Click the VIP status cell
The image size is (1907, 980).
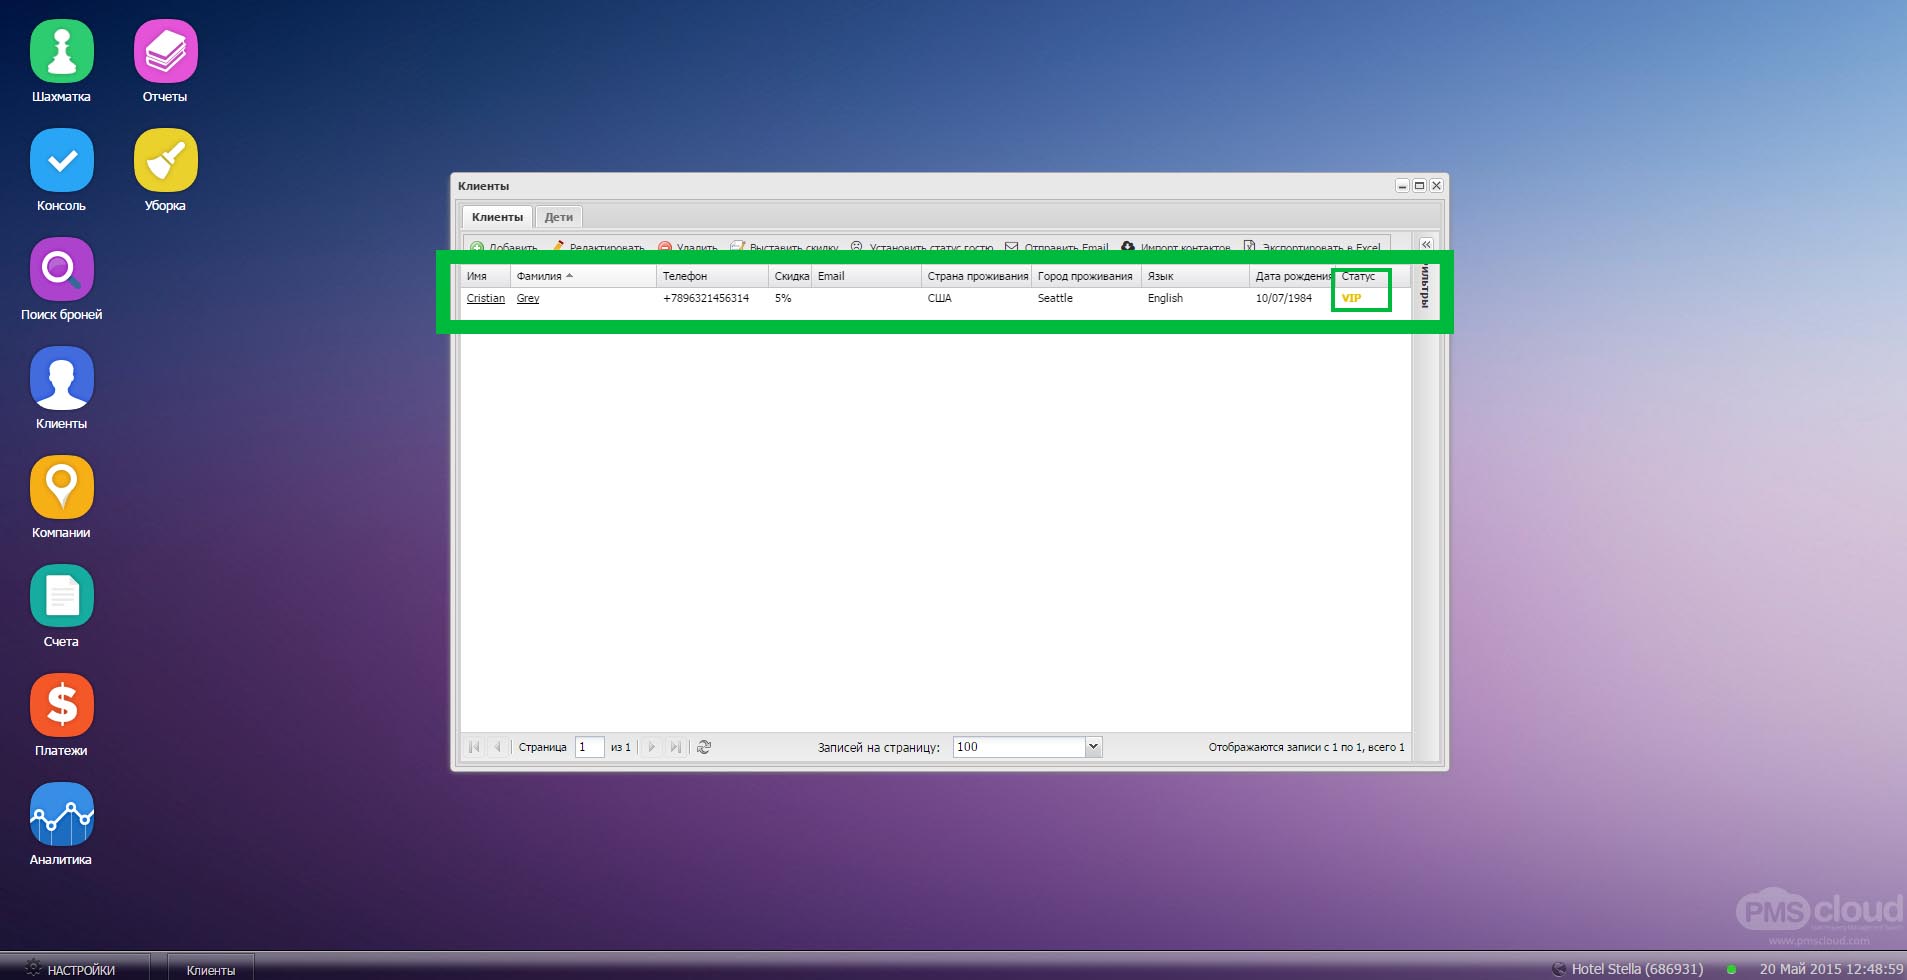[1351, 298]
